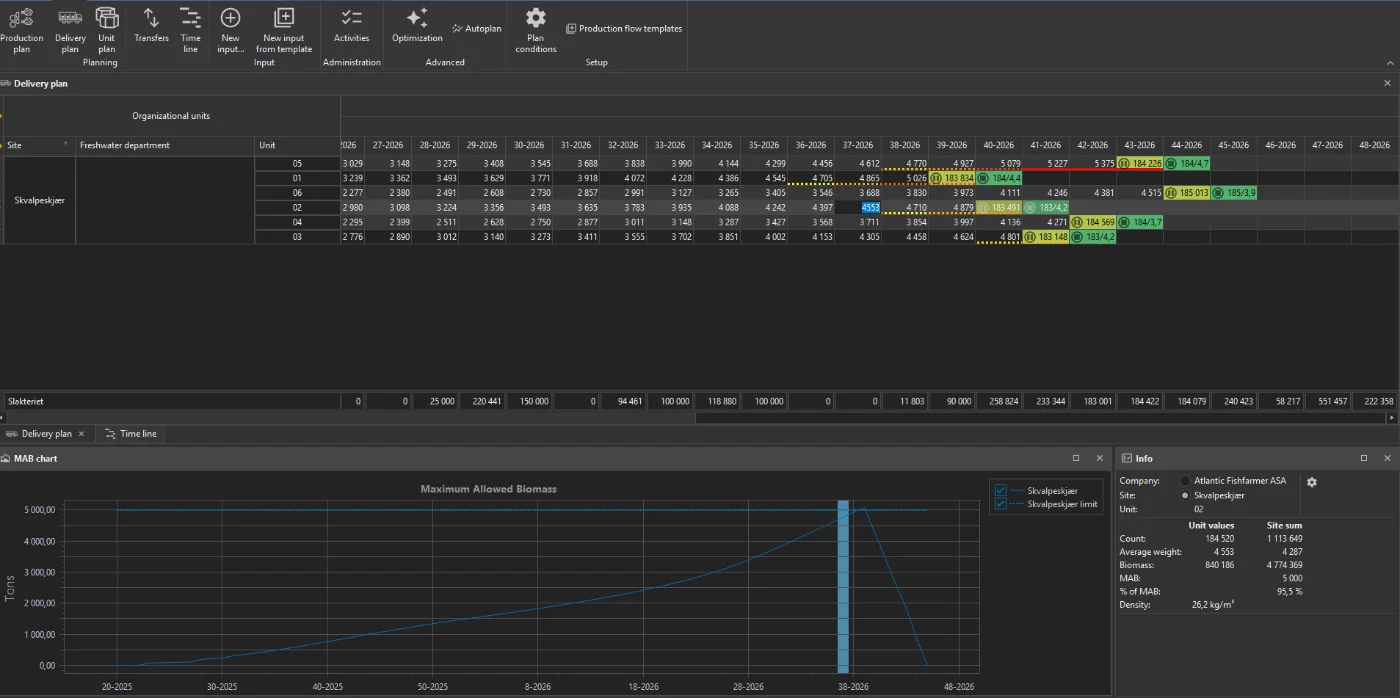Open the Transfers tool
Viewport: 1400px width, 698px height.
click(151, 25)
